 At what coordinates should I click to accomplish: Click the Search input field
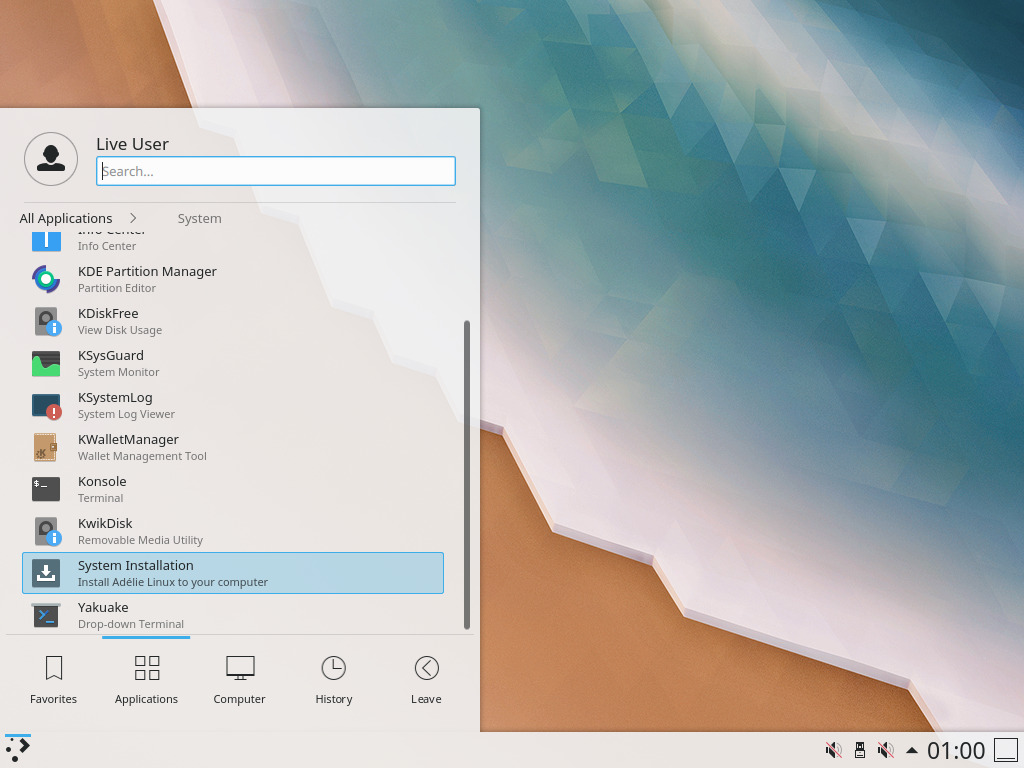(x=275, y=170)
